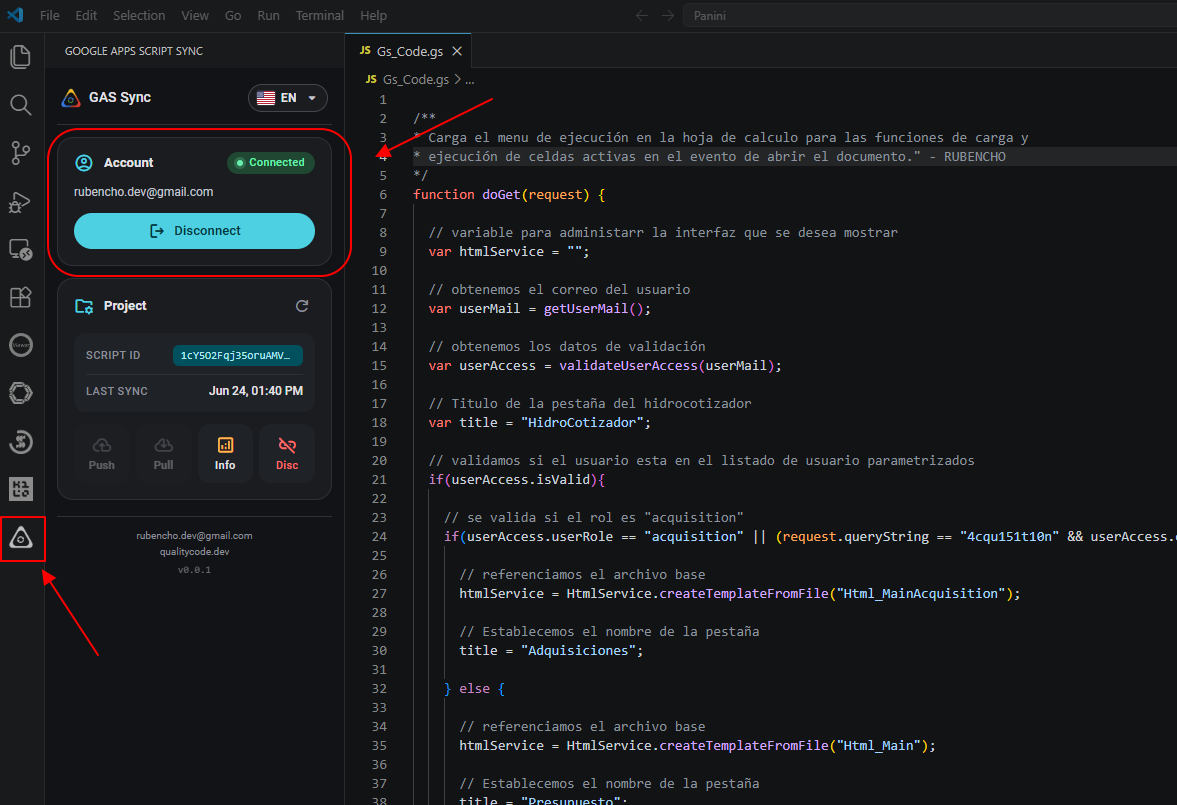Open project Info
Screen dimensions: 1177x805
[225, 454]
